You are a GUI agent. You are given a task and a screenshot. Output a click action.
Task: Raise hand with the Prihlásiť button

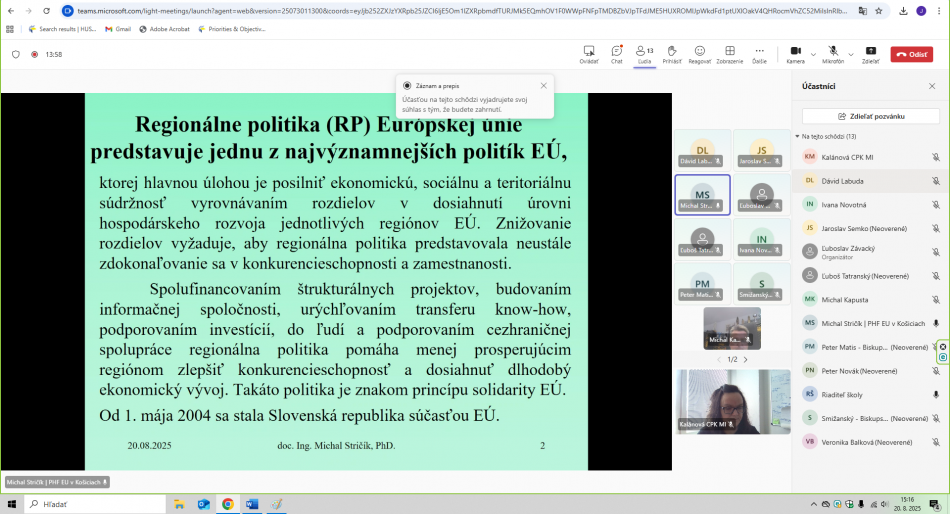[672, 52]
